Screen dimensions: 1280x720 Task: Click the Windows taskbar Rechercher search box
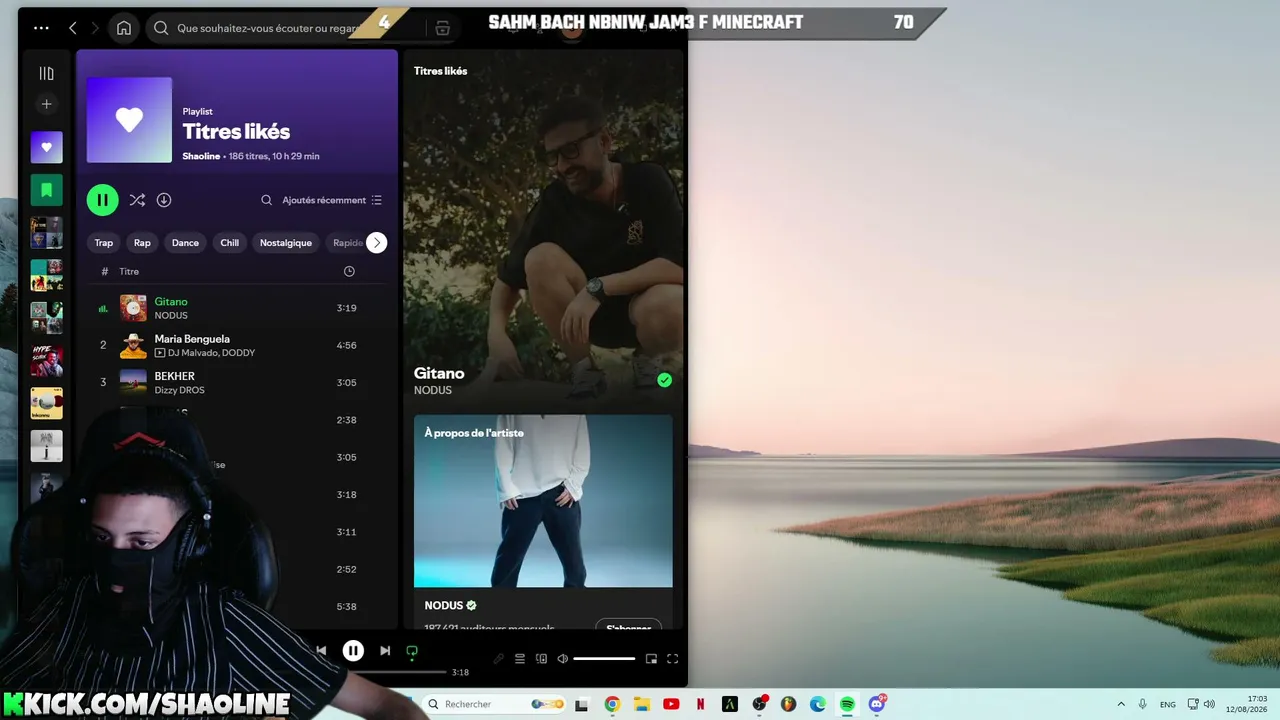point(494,704)
